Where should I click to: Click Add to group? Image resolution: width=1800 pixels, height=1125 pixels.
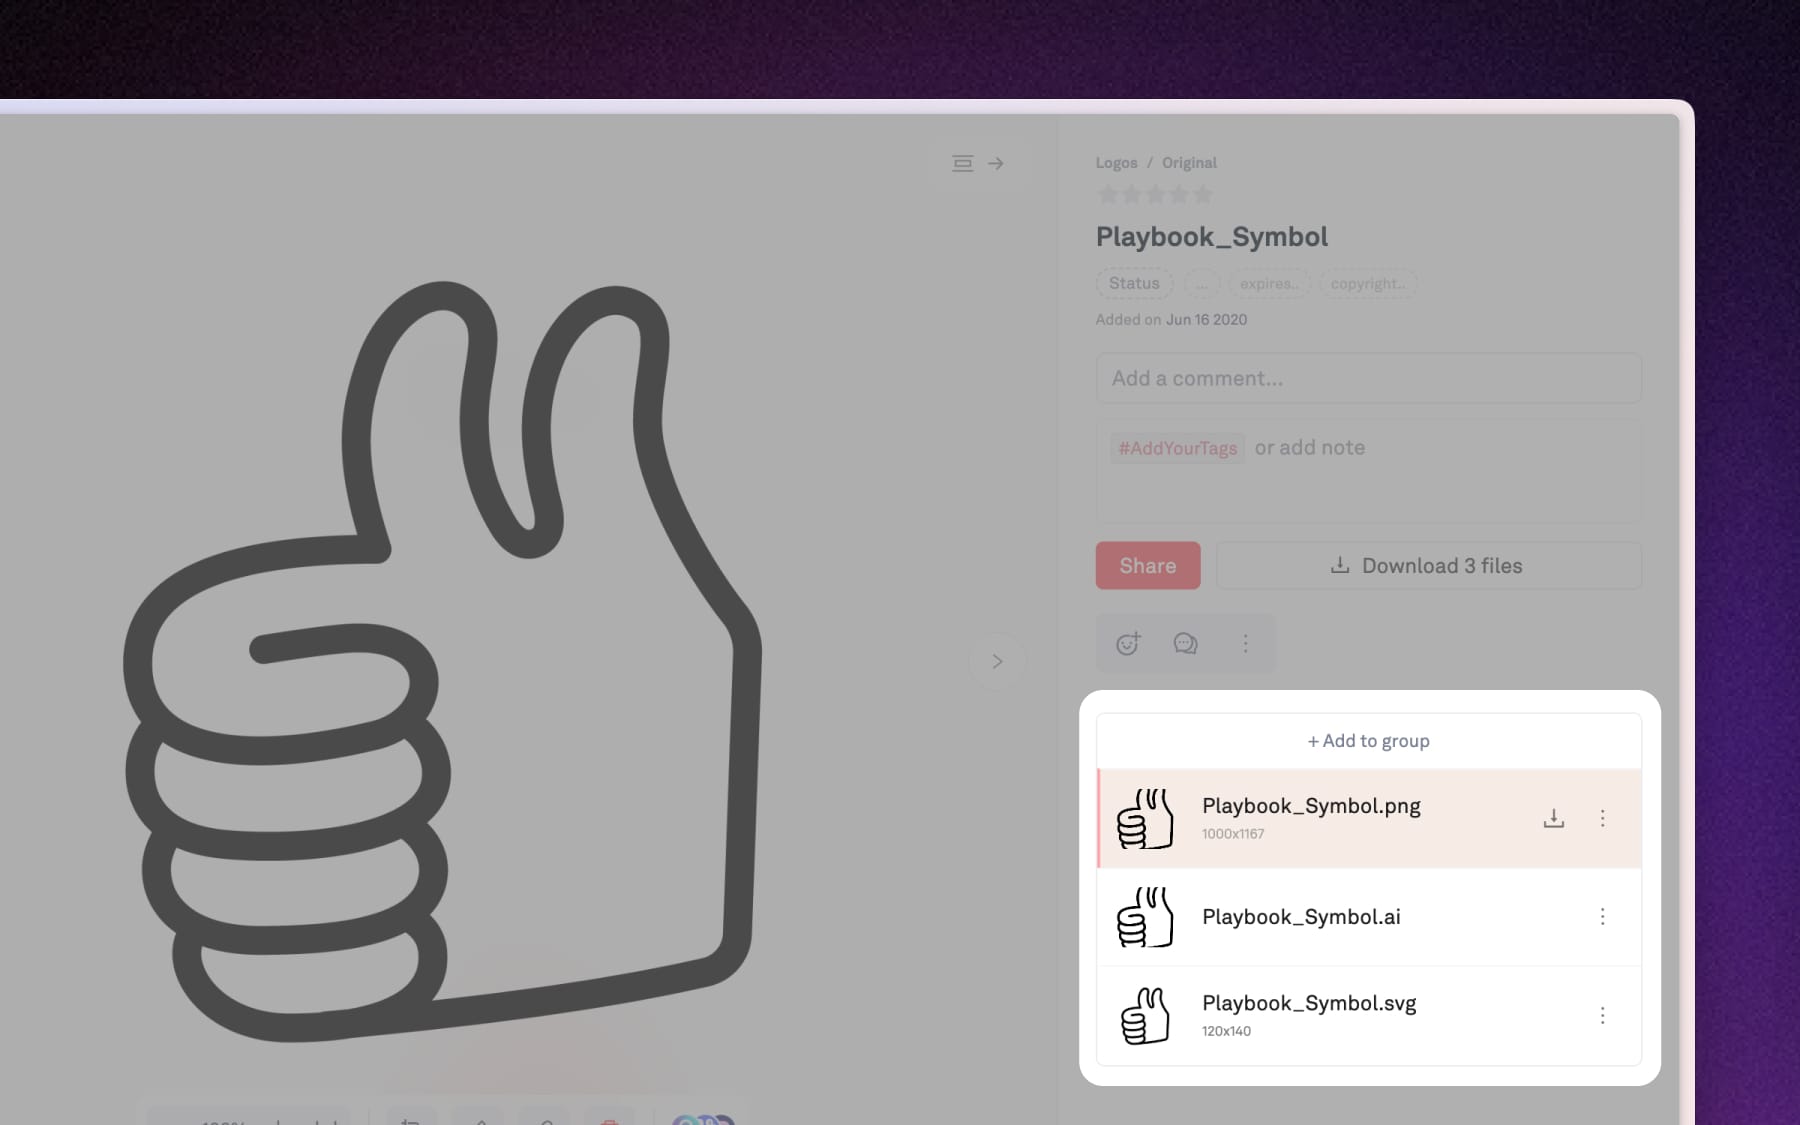point(1368,741)
